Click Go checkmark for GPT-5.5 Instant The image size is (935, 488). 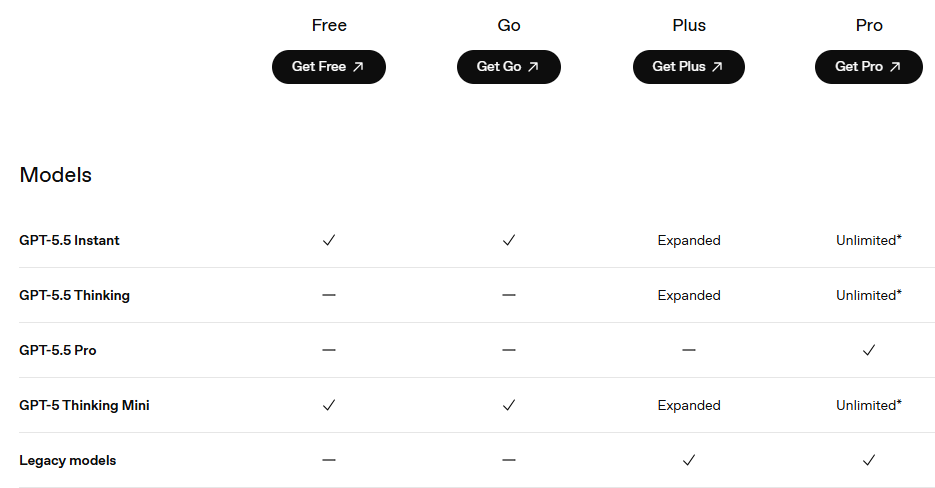[x=509, y=240]
